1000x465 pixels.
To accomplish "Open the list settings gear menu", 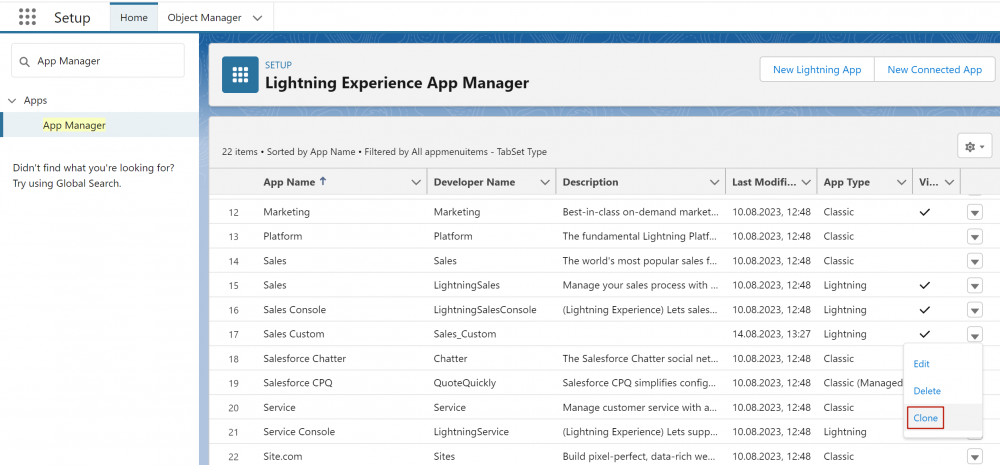I will click(974, 147).
